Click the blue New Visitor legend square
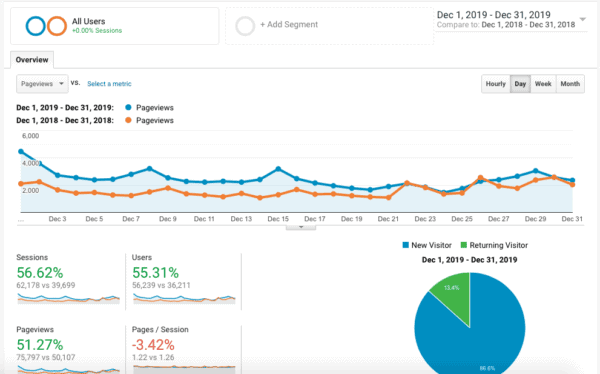 point(406,245)
